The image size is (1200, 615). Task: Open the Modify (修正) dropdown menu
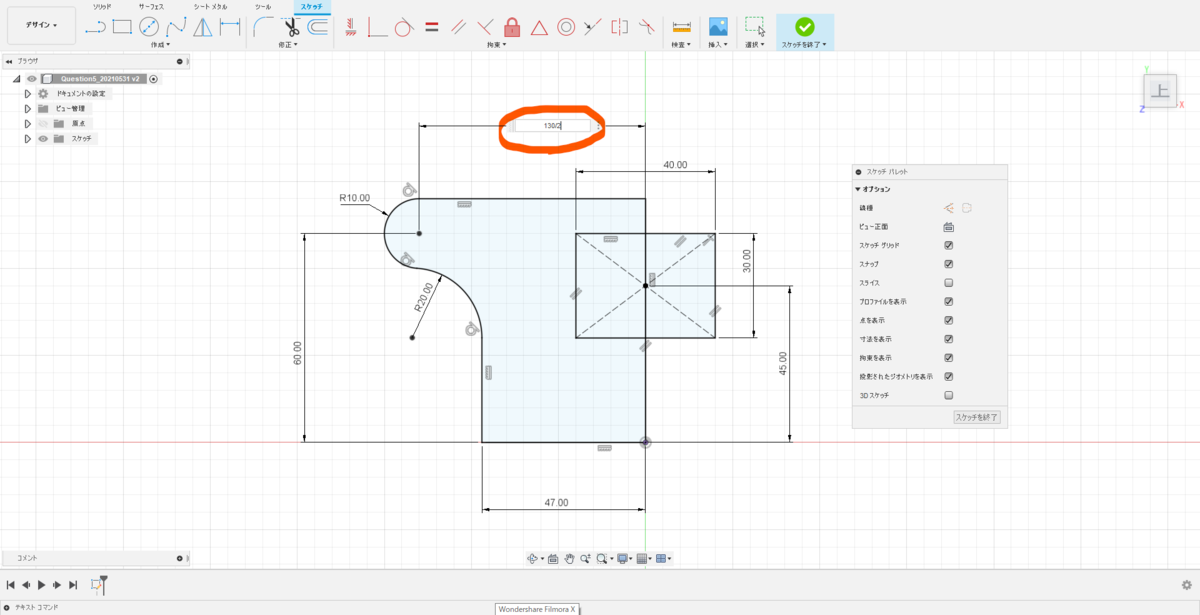click(x=290, y=45)
